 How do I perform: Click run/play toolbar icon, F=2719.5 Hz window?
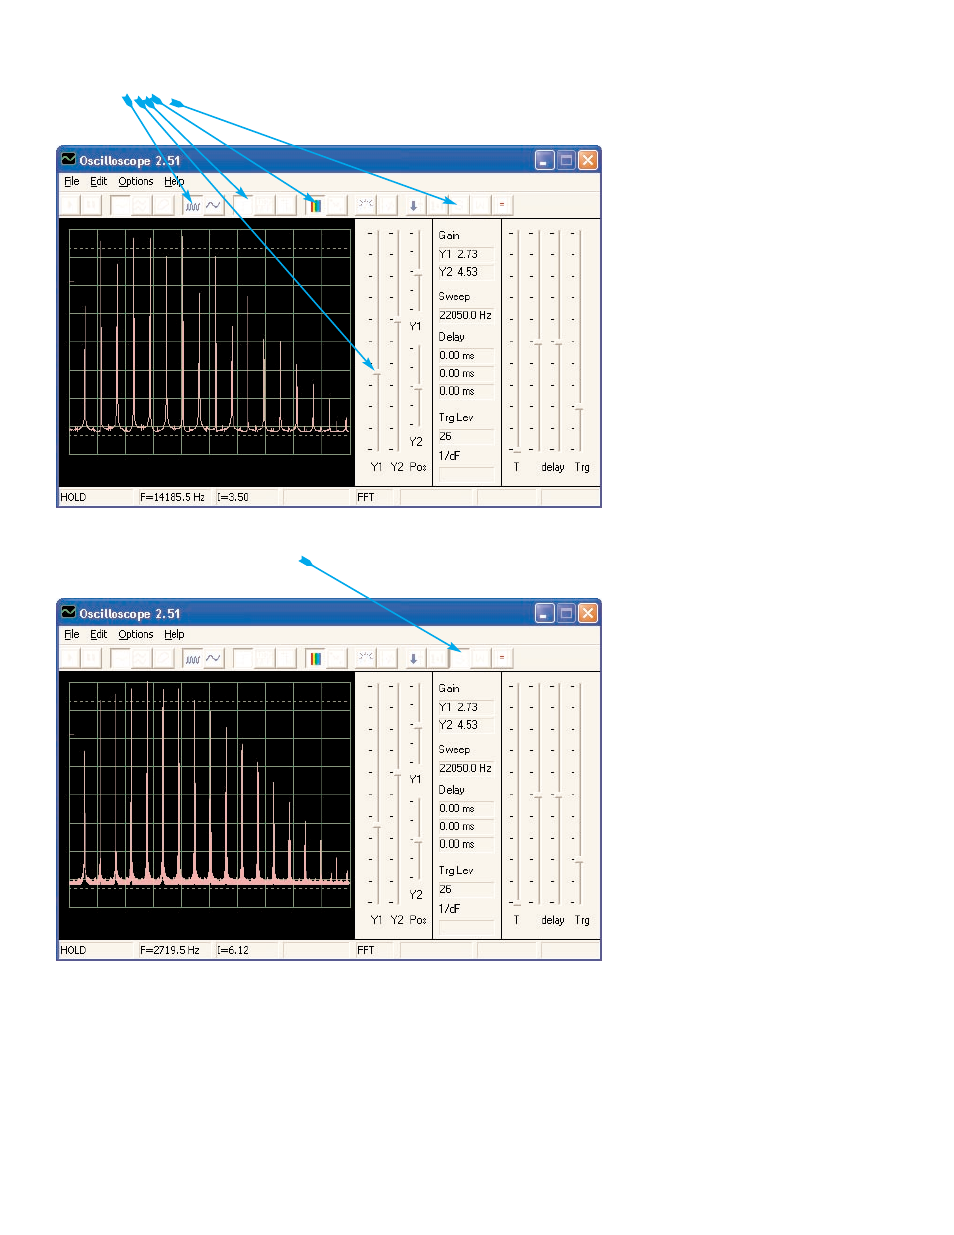pyautogui.click(x=71, y=658)
